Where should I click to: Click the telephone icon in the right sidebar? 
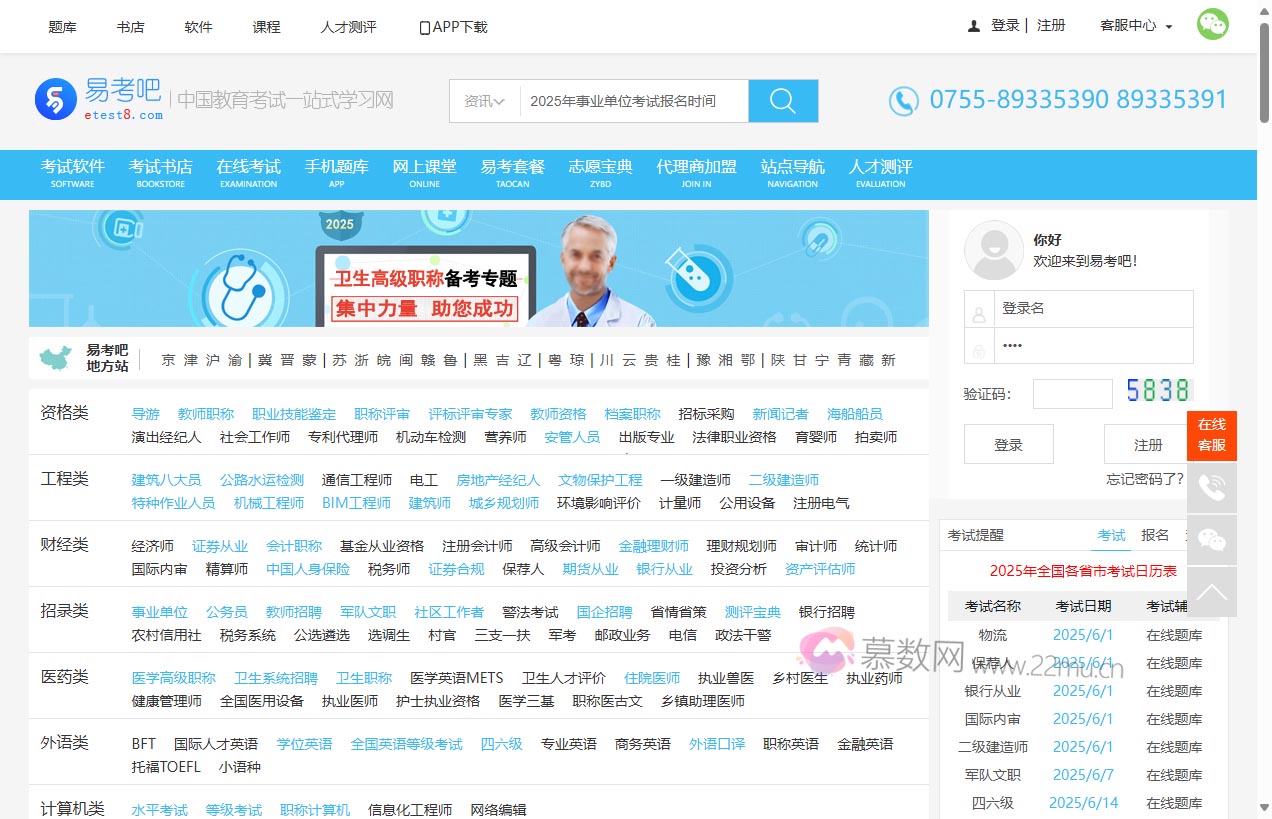coord(1212,488)
